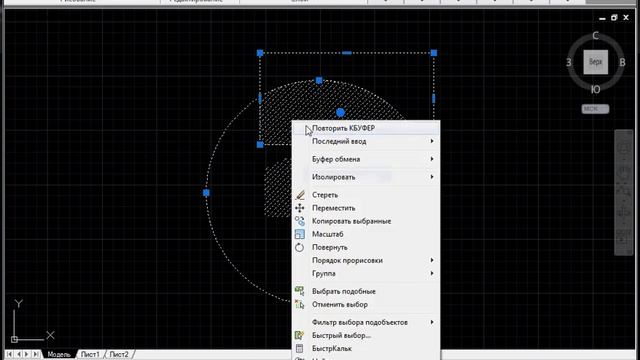Click the Отменить выбор menu entry text
The image size is (640, 360).
(340, 304)
